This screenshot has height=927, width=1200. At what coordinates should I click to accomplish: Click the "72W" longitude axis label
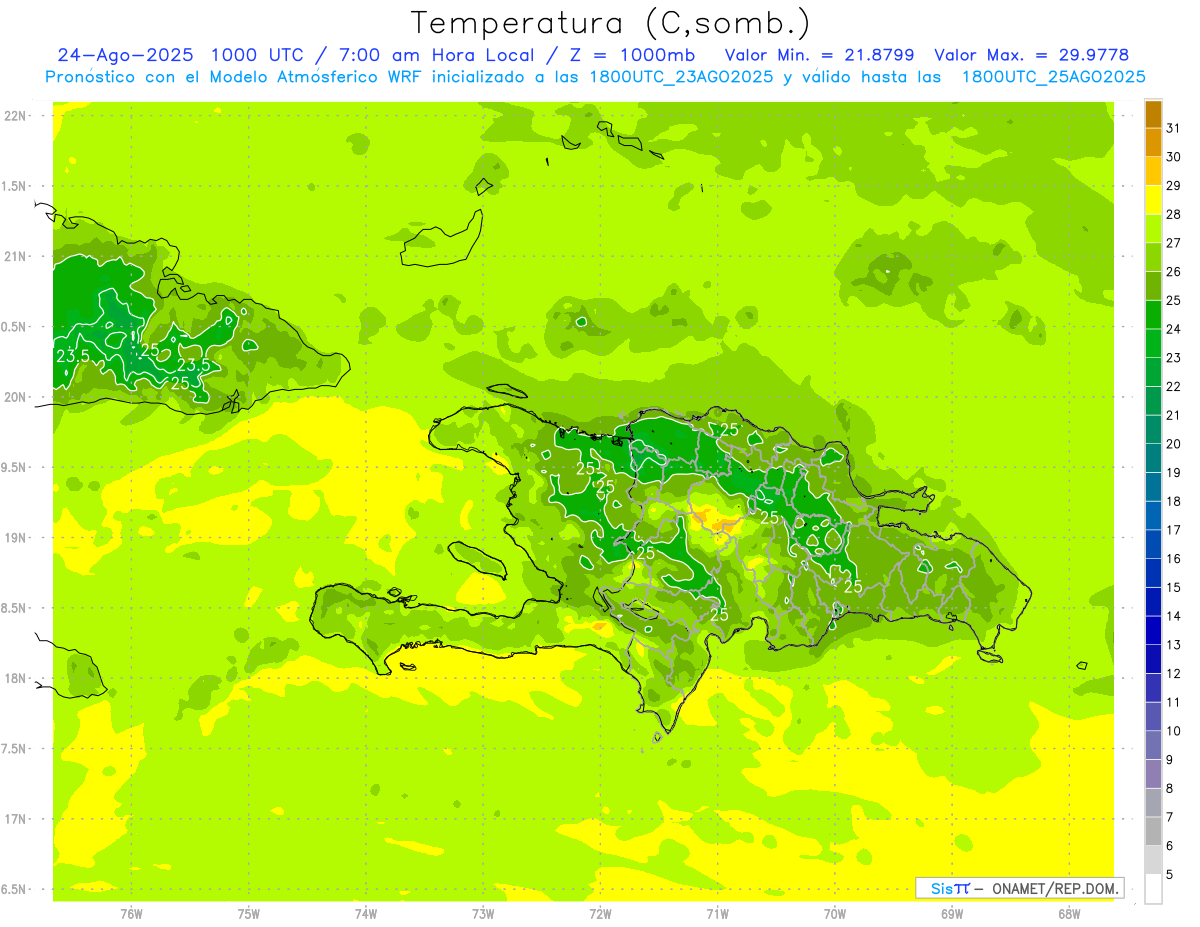click(600, 913)
